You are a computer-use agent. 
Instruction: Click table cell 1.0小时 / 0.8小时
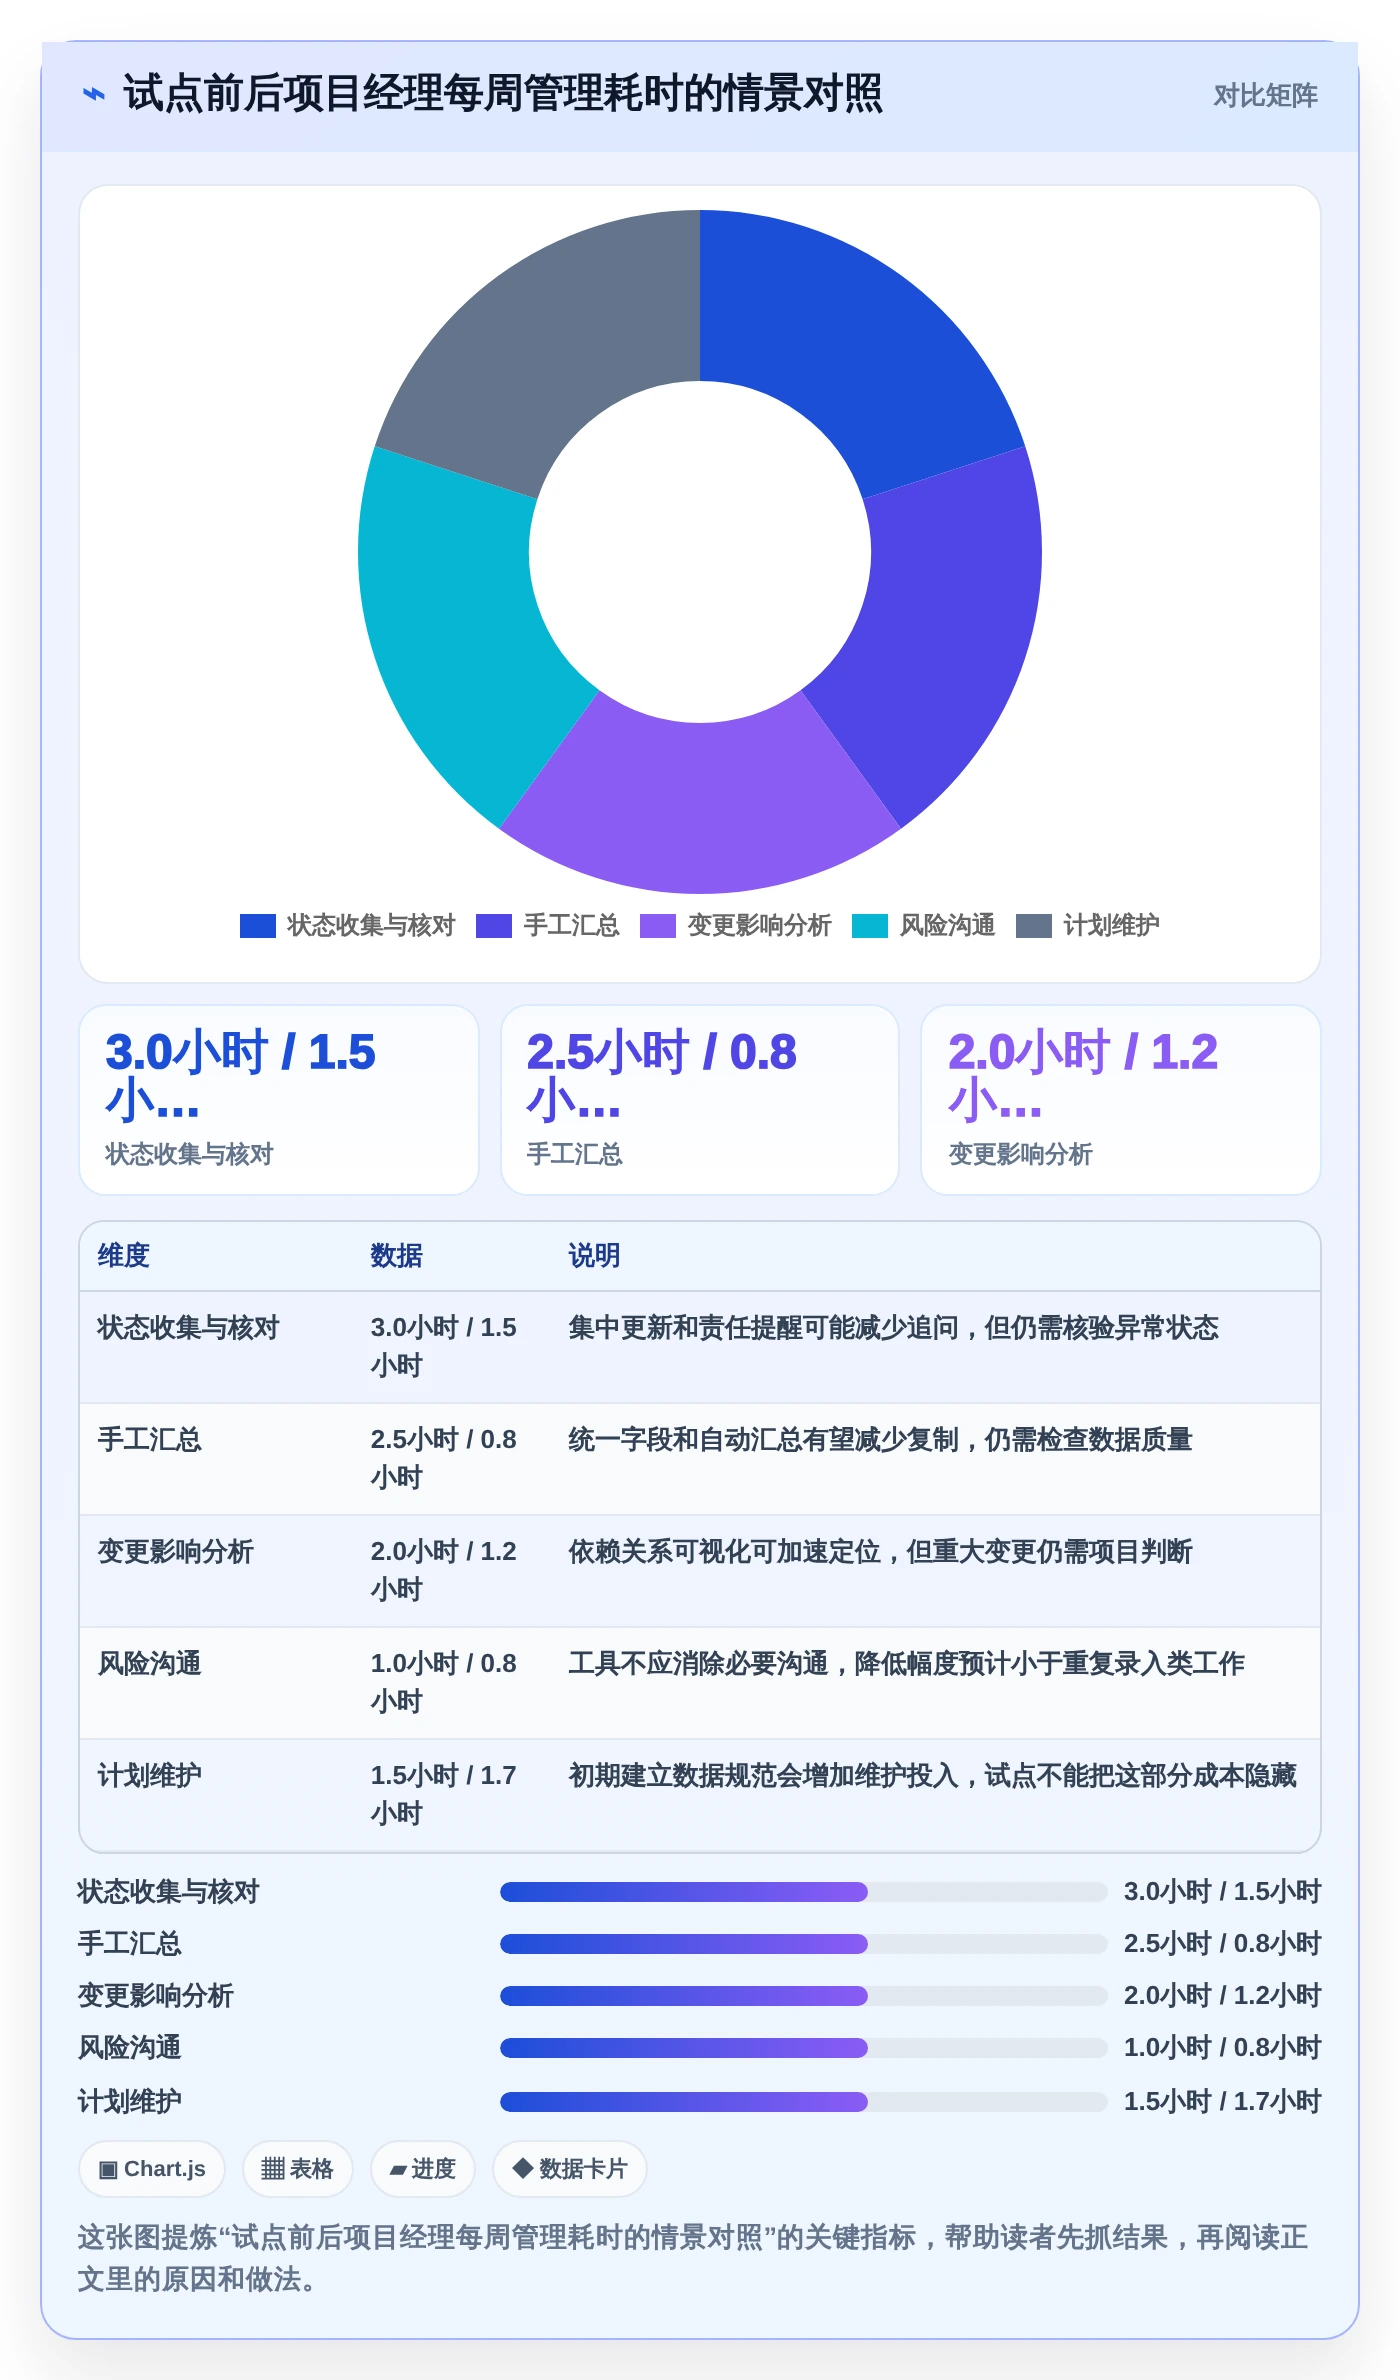click(444, 1682)
